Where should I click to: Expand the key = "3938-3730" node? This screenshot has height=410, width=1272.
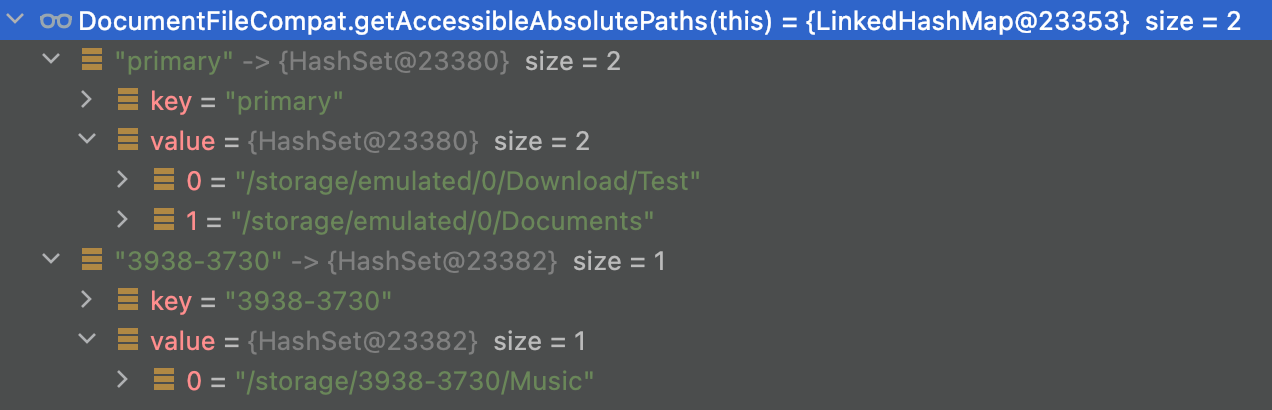pos(87,299)
